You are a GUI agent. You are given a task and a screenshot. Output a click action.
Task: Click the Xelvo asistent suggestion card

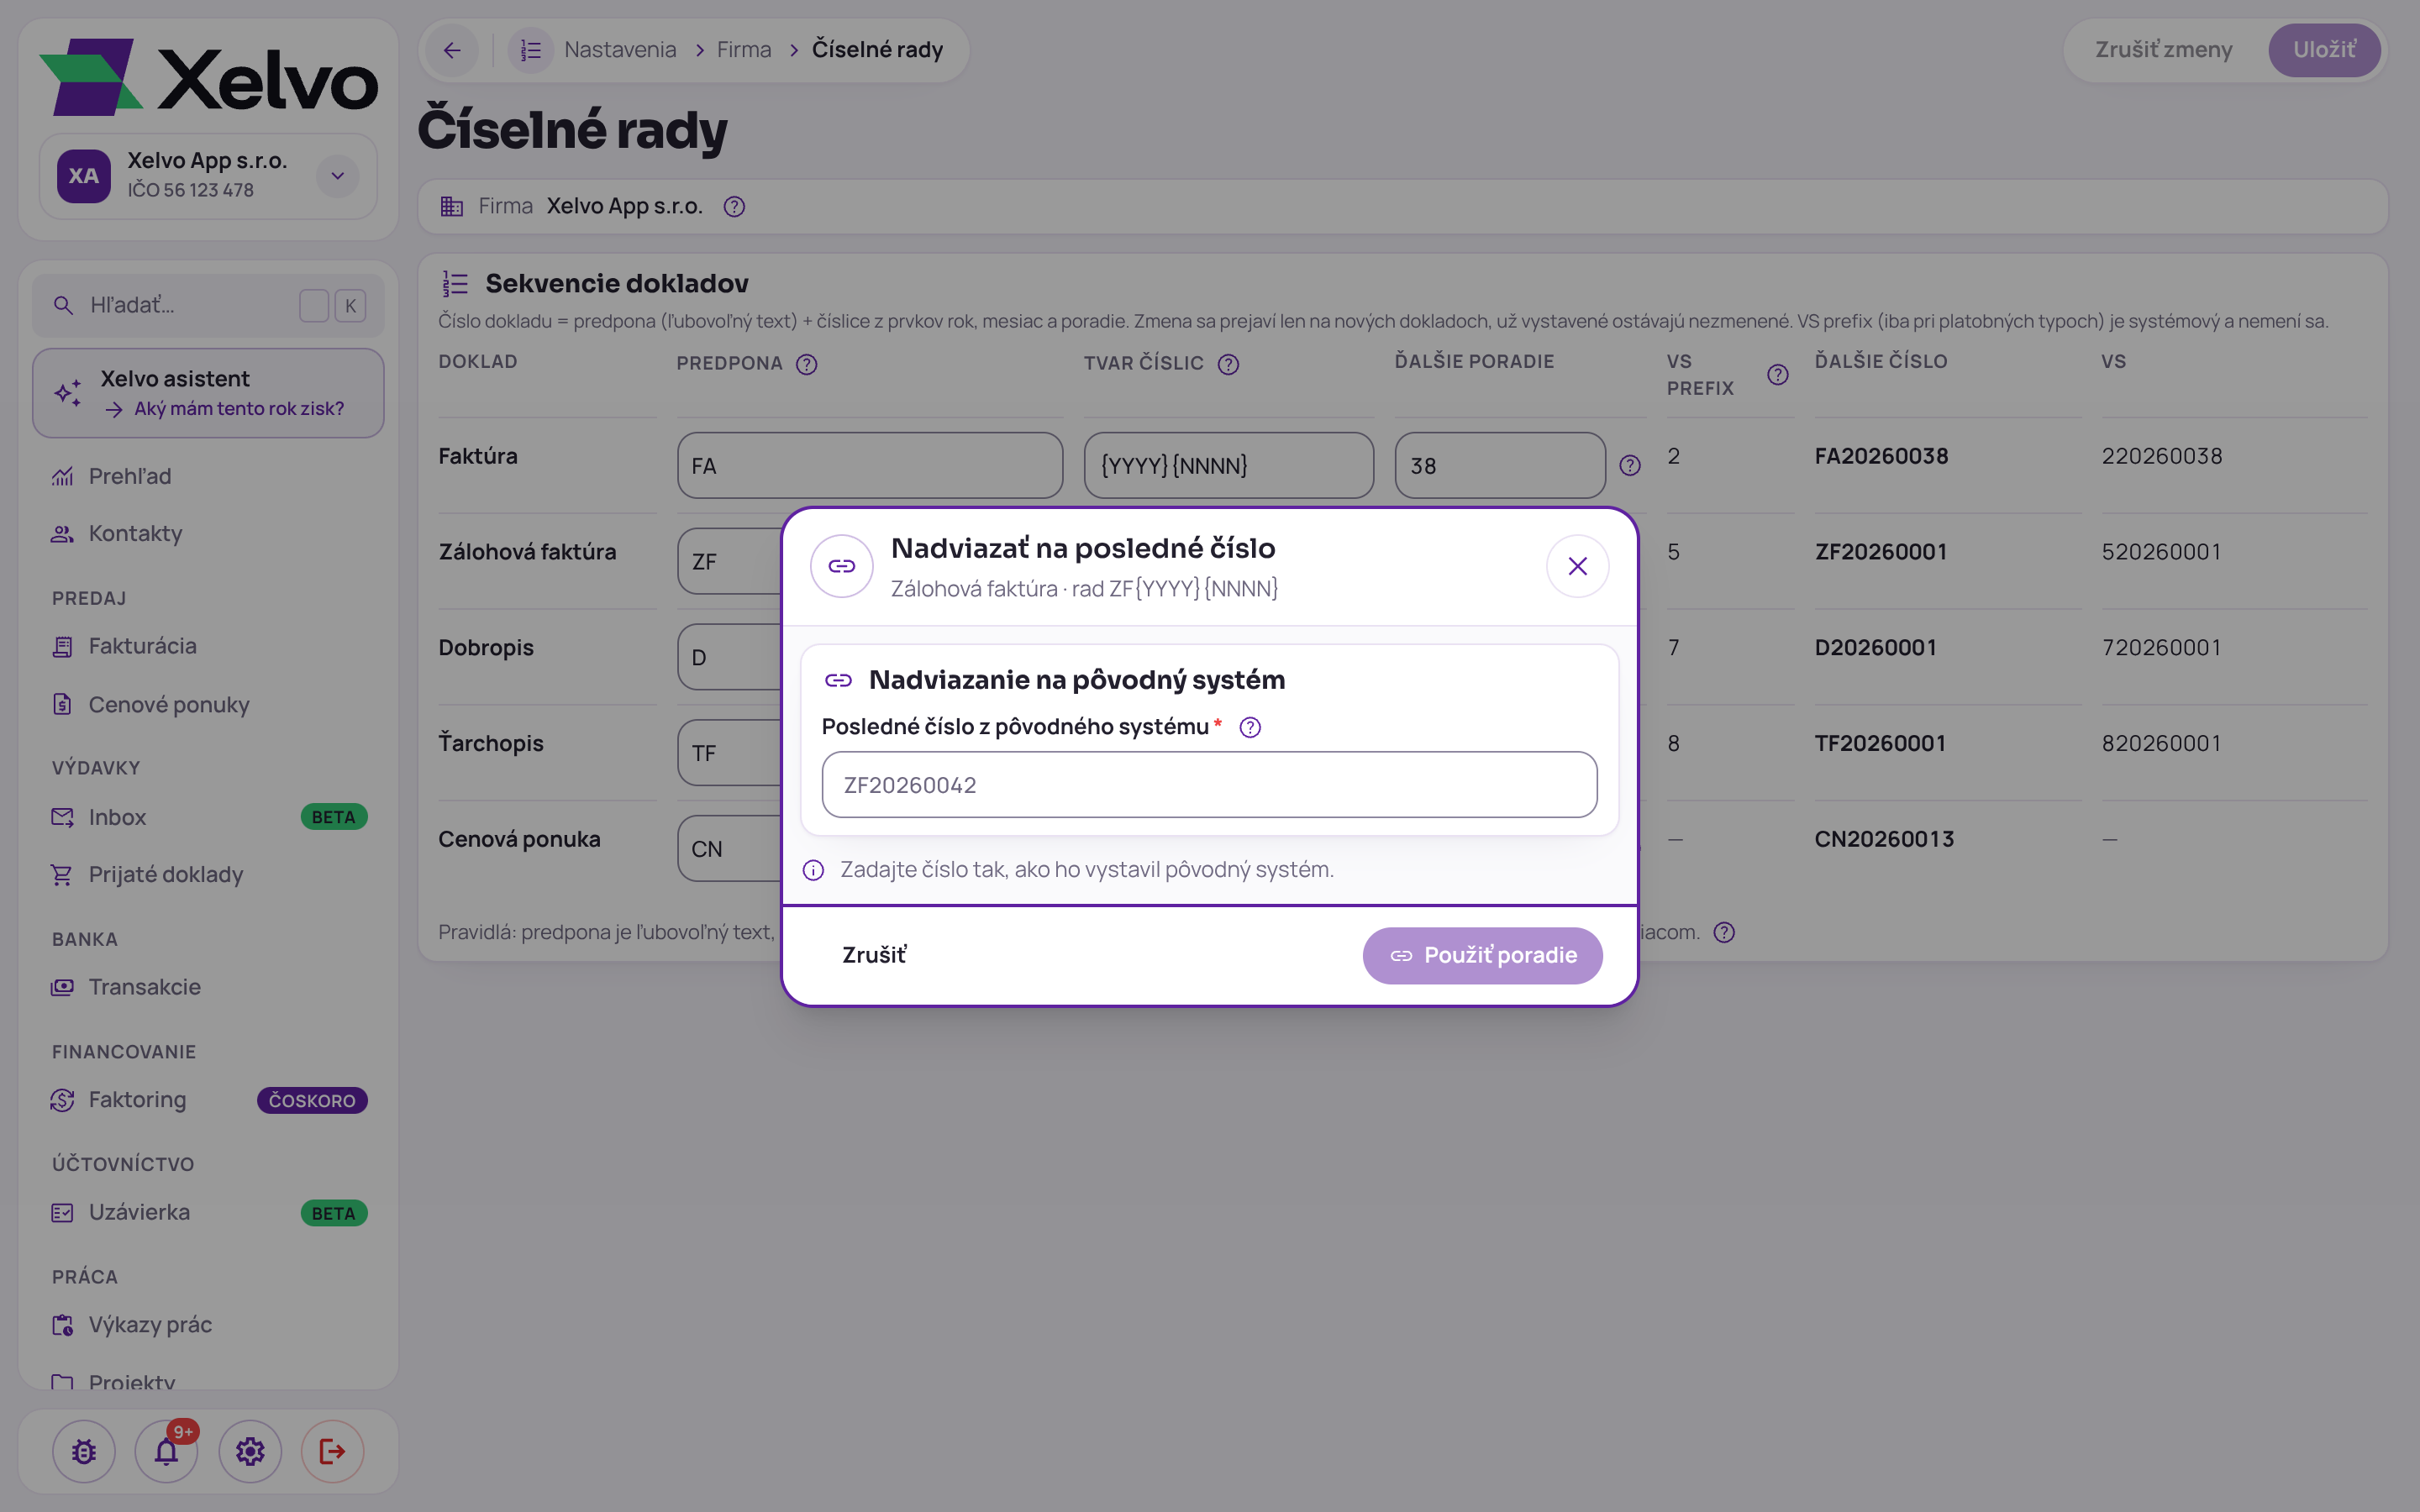[208, 393]
